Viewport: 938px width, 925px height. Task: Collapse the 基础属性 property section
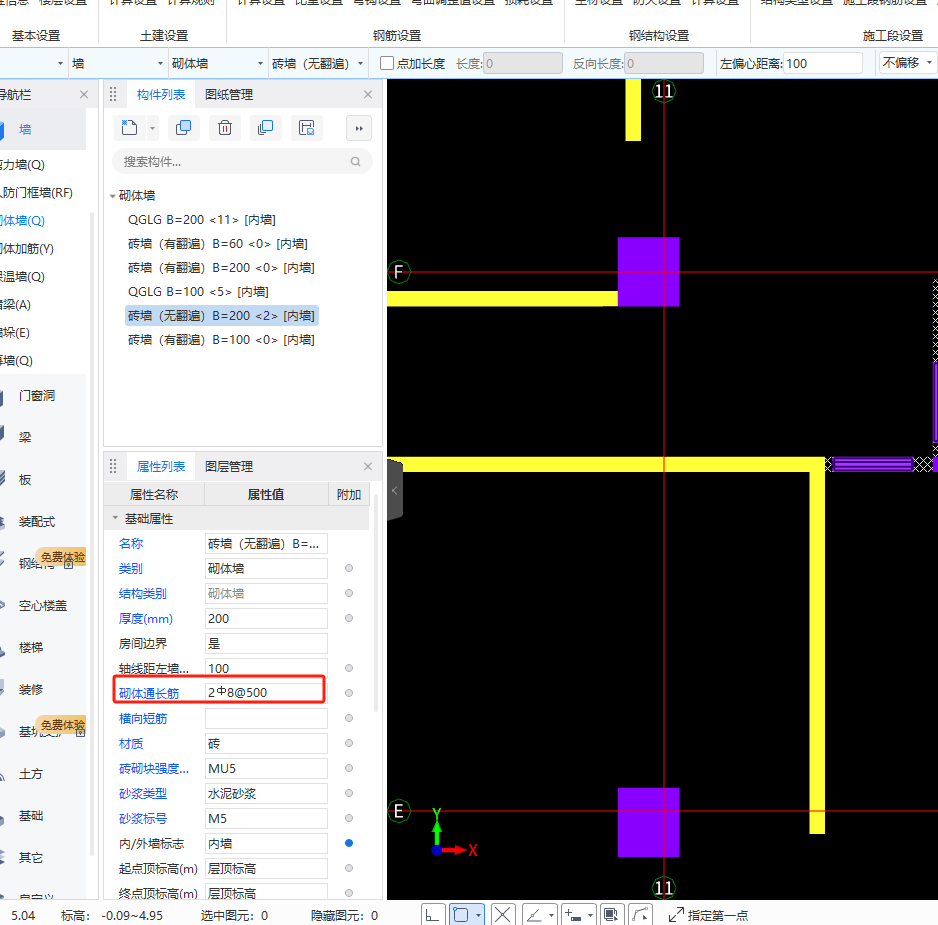click(115, 518)
